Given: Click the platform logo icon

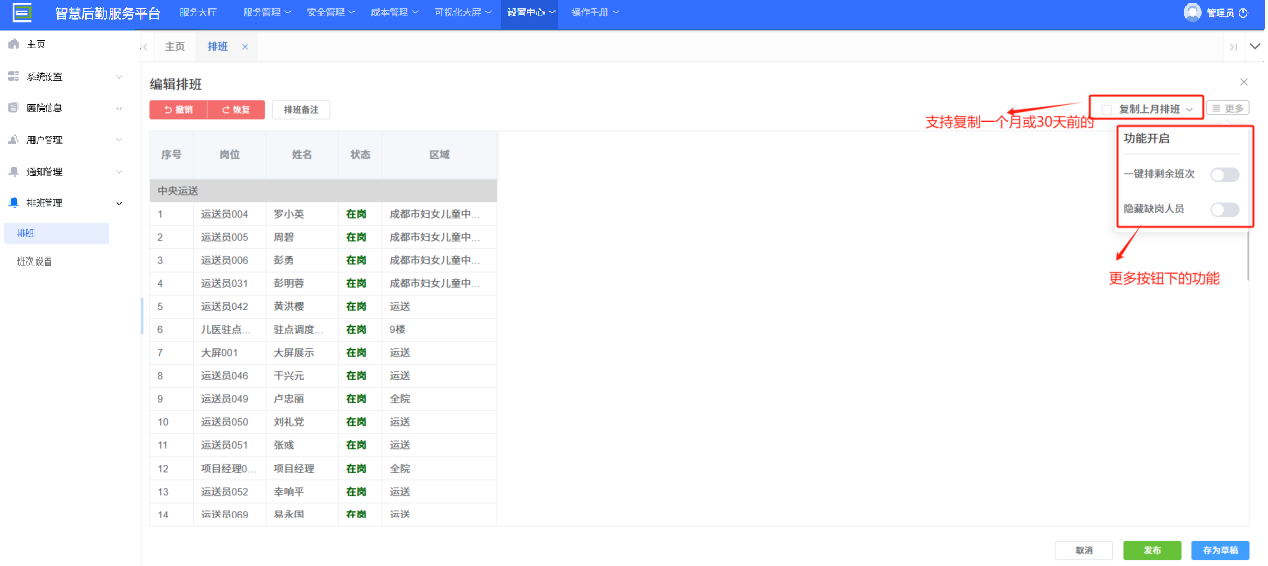Looking at the screenshot, I should click(x=22, y=13).
